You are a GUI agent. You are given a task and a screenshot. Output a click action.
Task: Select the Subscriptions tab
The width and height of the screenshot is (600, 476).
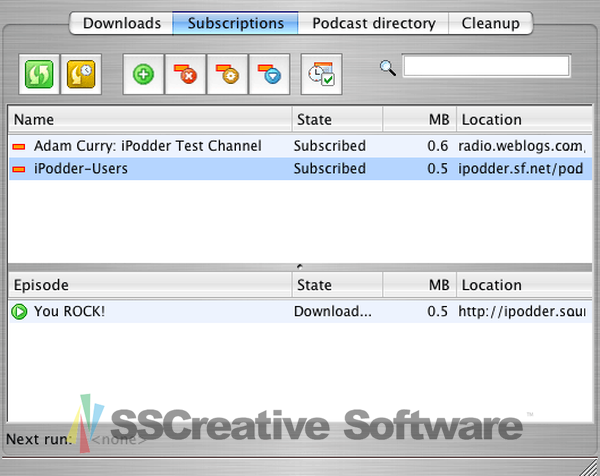click(x=235, y=23)
